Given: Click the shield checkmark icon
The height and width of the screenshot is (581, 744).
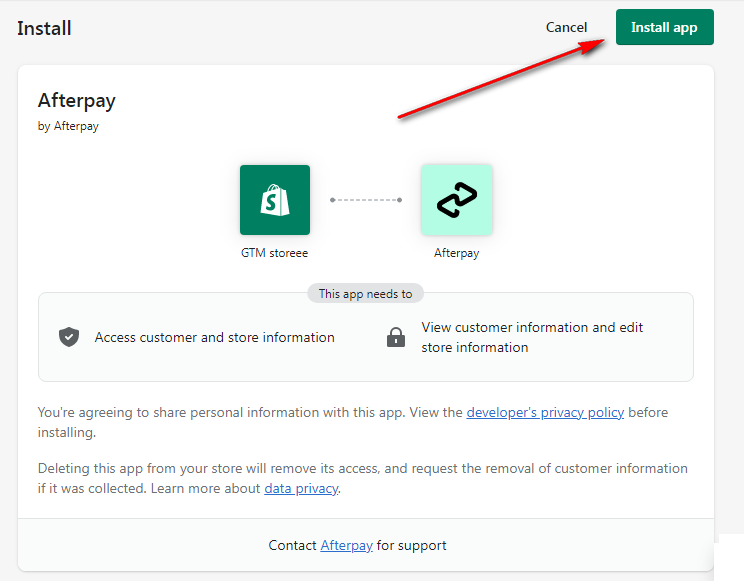Looking at the screenshot, I should [x=69, y=337].
